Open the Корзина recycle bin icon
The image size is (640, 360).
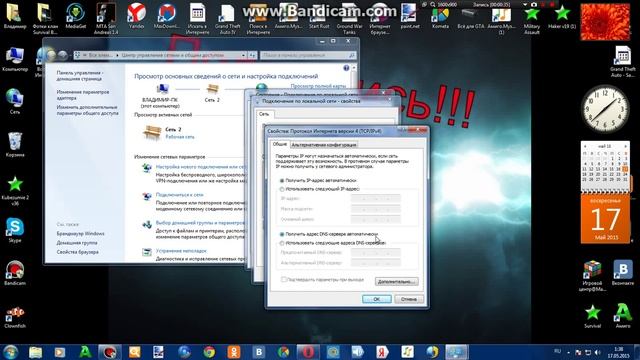point(15,144)
